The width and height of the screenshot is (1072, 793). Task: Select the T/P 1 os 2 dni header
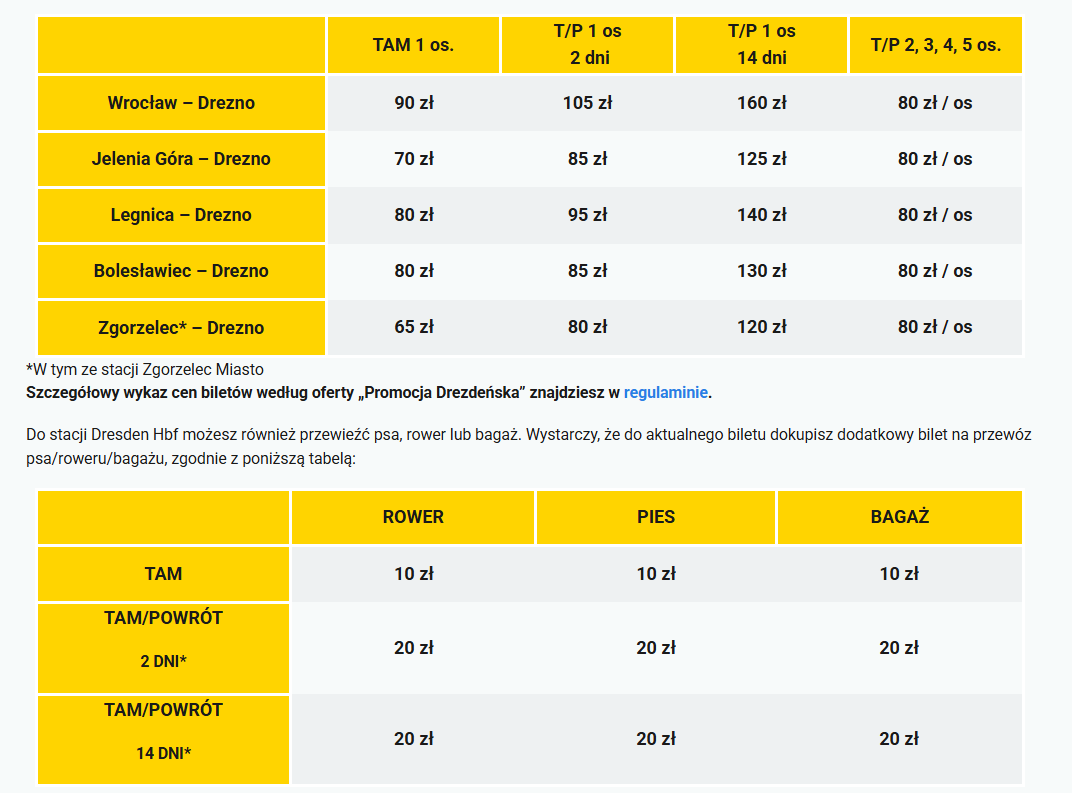587,45
